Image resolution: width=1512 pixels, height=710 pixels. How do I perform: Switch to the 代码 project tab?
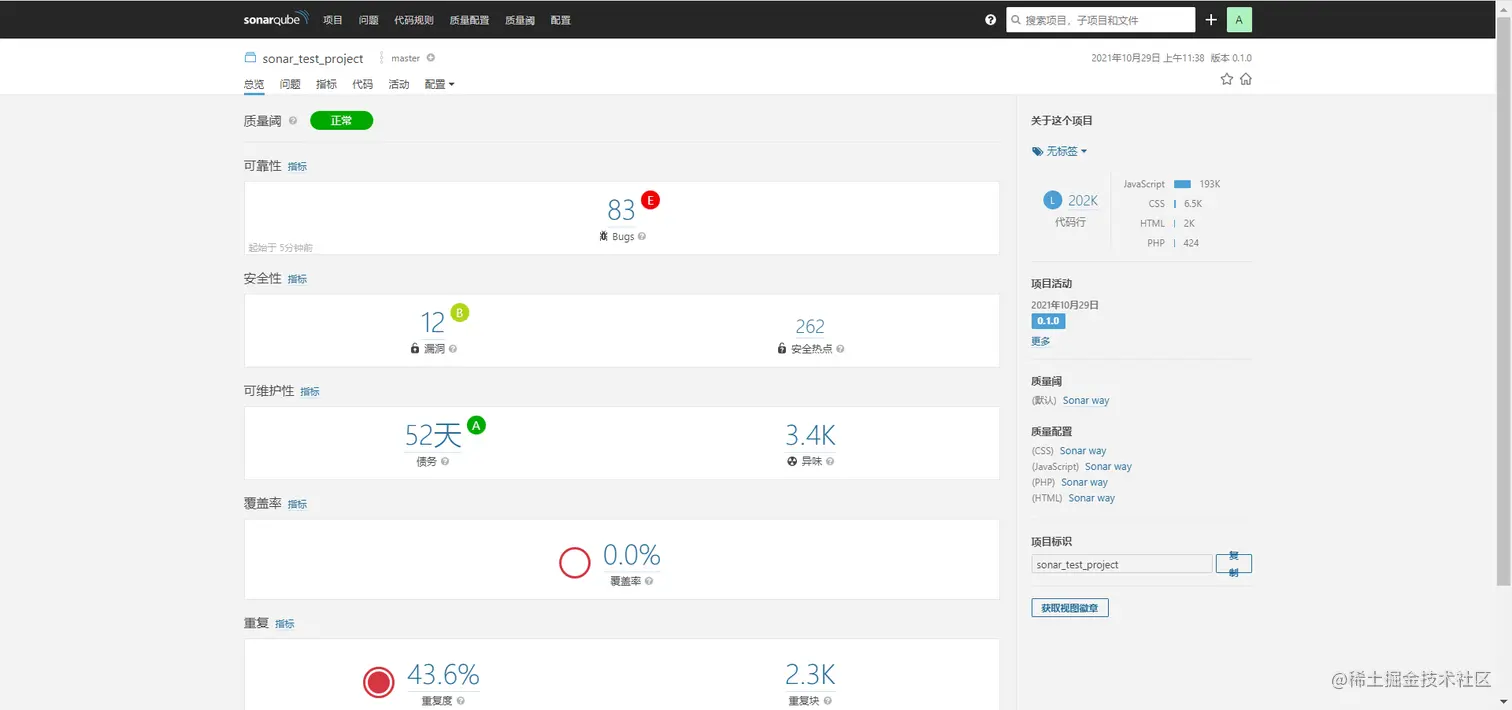pyautogui.click(x=362, y=84)
